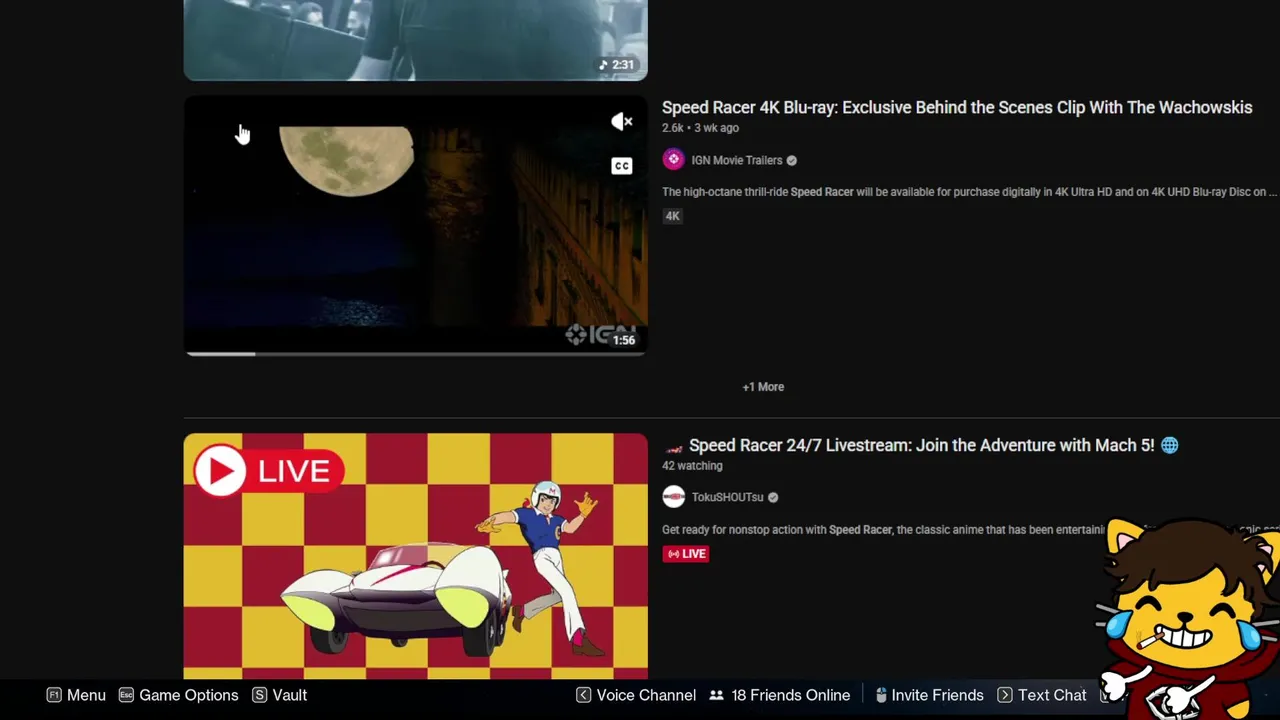Click the F1 key icon beside Menu
The width and height of the screenshot is (1280, 720).
click(x=54, y=695)
